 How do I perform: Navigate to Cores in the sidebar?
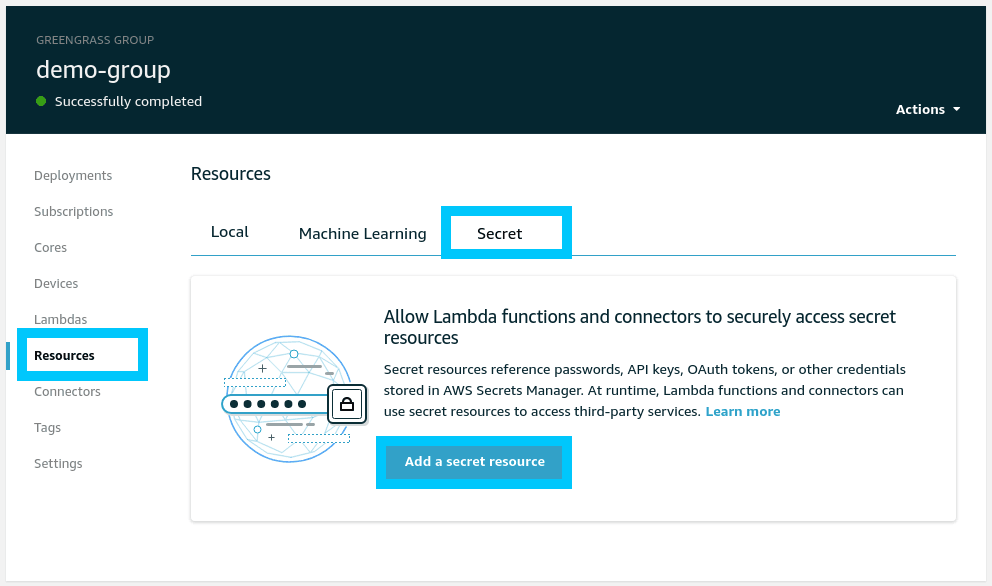(x=51, y=247)
